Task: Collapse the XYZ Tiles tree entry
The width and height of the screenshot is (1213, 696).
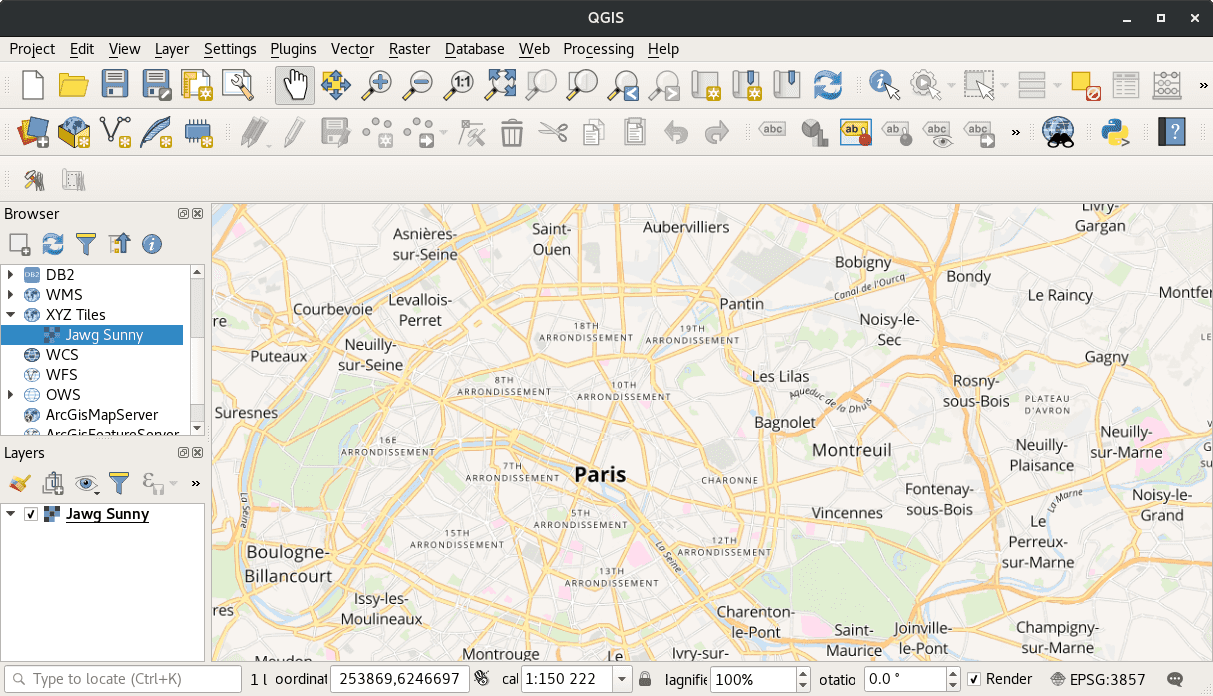Action: 10,314
